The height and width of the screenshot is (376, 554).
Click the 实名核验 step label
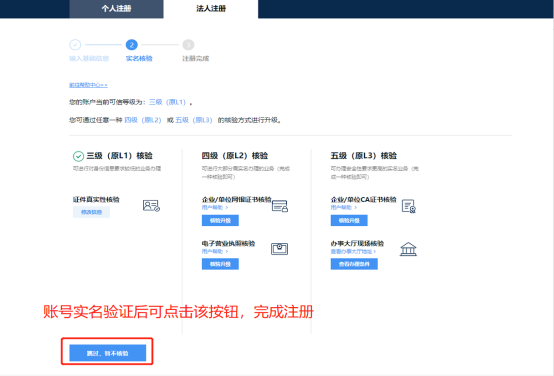pyautogui.click(x=139, y=58)
